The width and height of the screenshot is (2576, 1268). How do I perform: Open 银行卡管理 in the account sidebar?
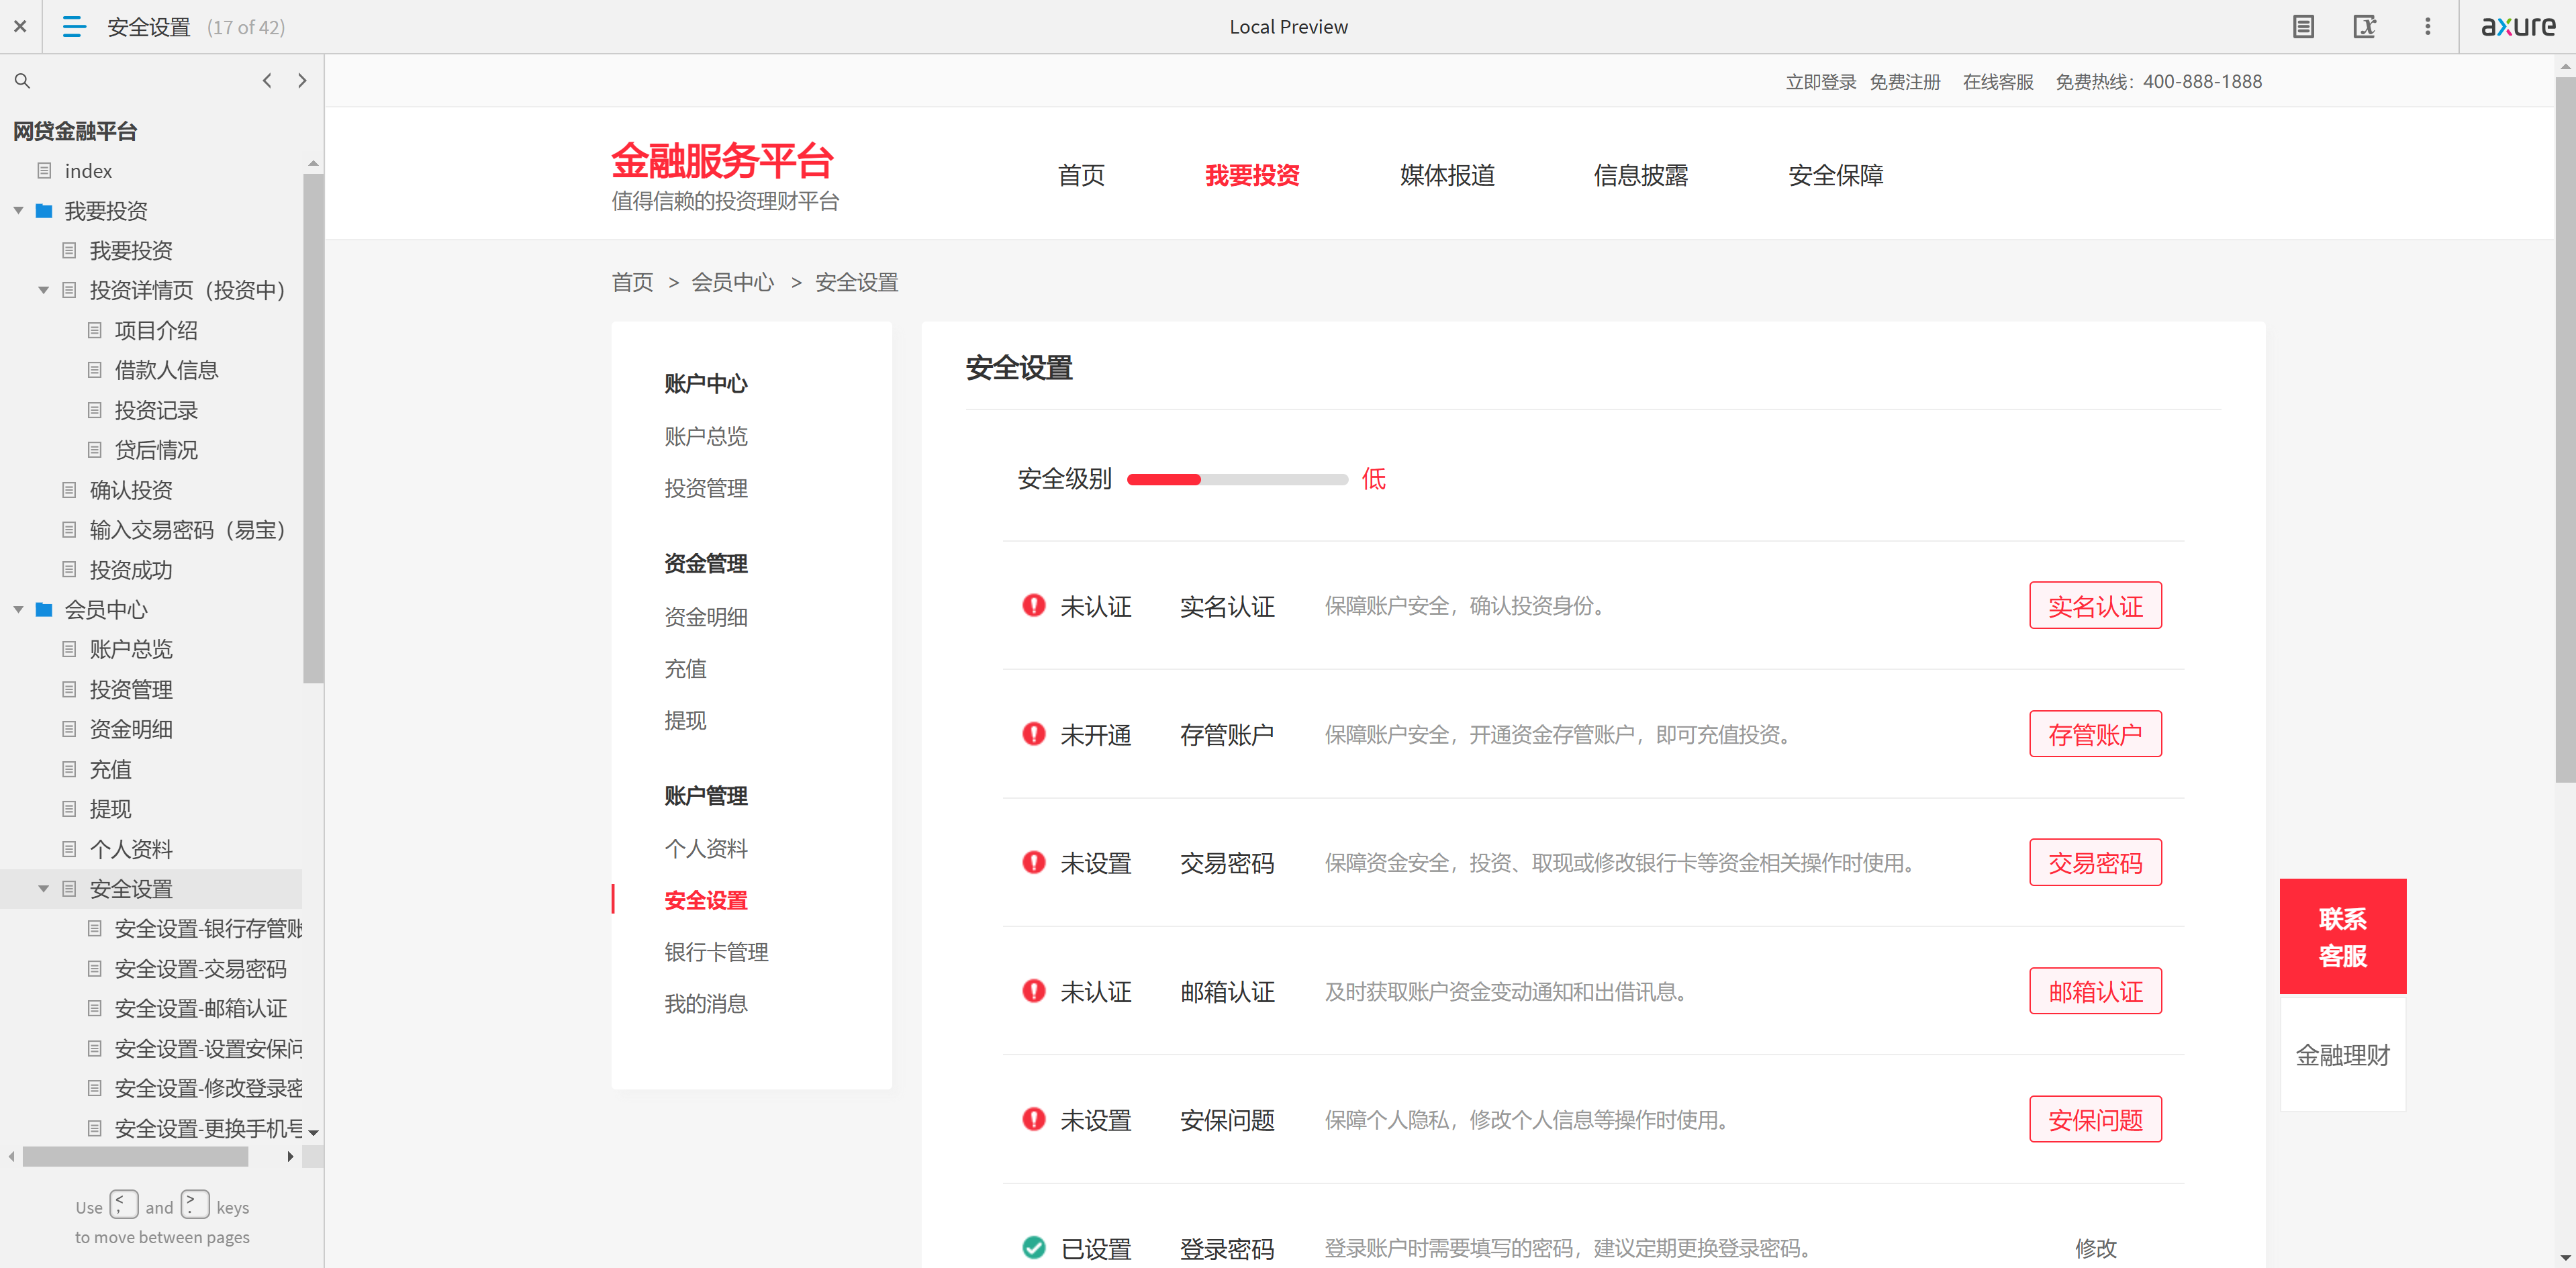(x=716, y=952)
